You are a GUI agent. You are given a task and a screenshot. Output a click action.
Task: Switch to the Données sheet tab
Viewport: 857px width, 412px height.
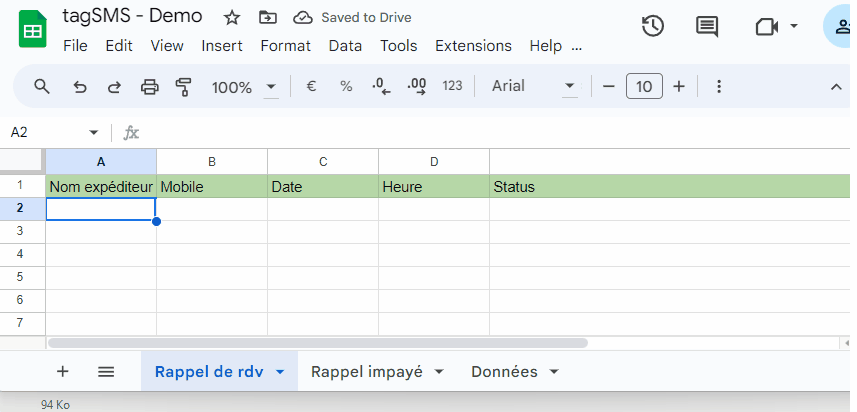[x=504, y=372]
